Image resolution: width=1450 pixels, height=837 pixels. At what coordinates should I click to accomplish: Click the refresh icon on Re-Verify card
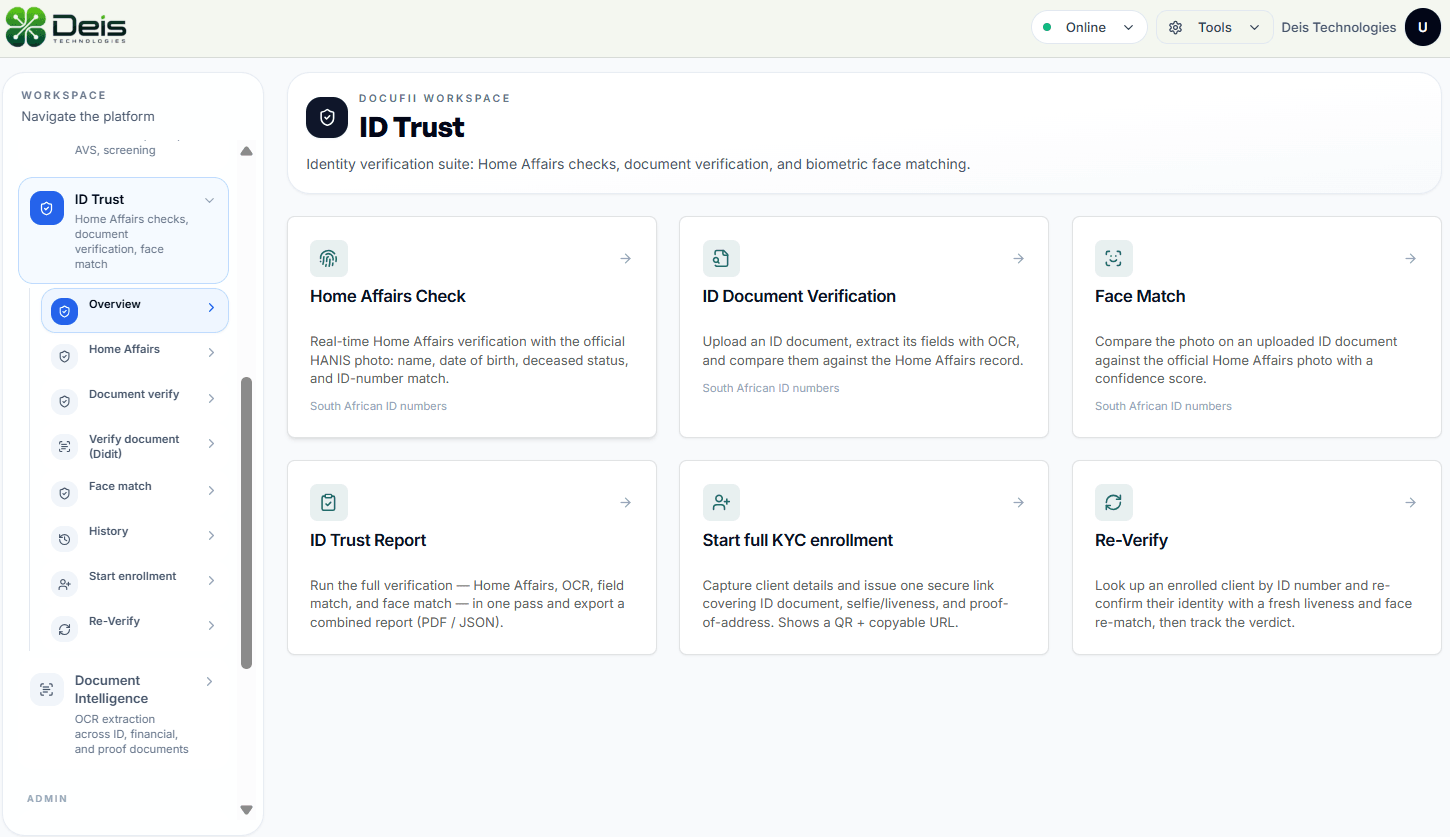[x=1113, y=502]
